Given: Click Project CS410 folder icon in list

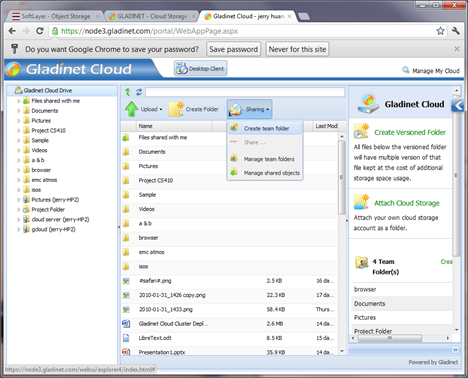Looking at the screenshot, I should coord(126,180).
